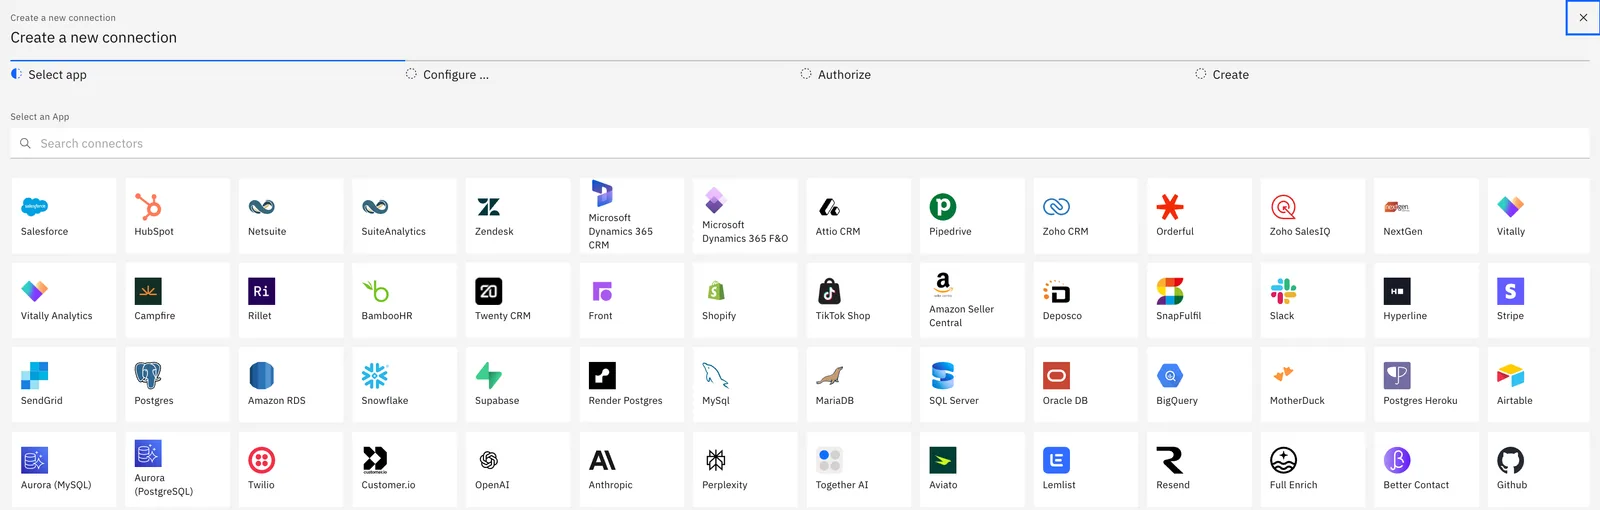Pick the Orderful connector icon
Image resolution: width=1600 pixels, height=510 pixels.
point(1170,207)
